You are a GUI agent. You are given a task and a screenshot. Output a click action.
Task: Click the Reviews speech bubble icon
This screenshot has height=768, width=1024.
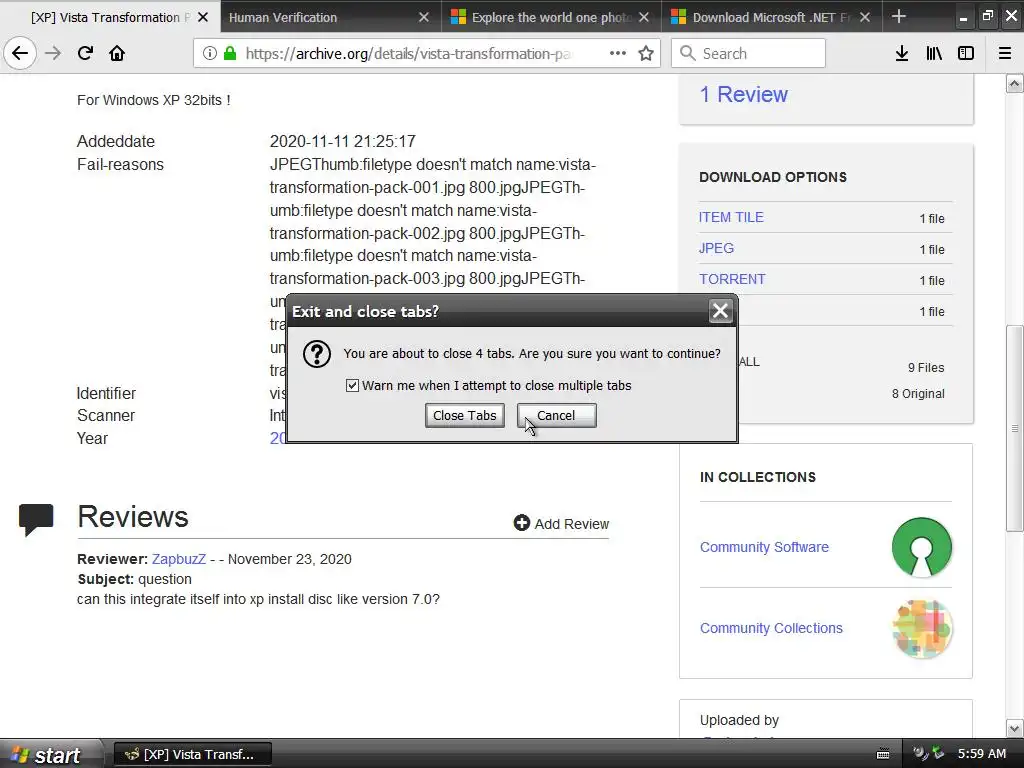click(36, 520)
